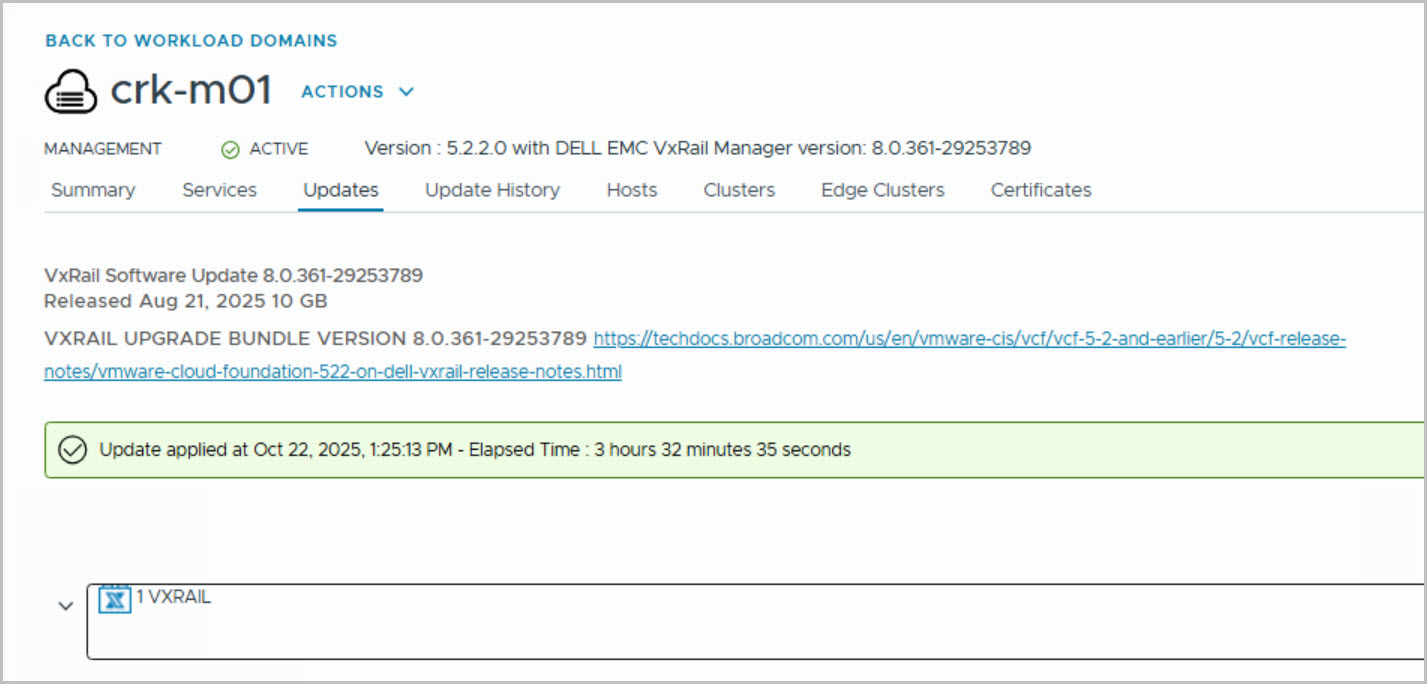Switch to the Clusters tab

click(739, 190)
